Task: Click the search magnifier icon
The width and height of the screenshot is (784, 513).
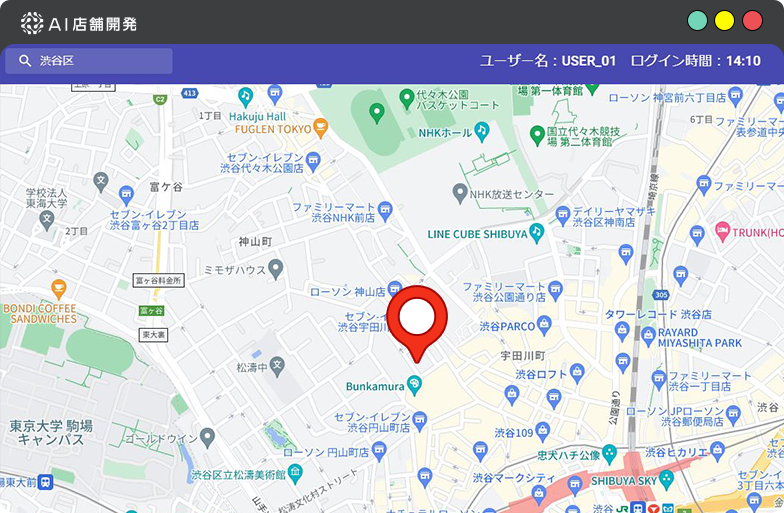Action: [x=25, y=61]
